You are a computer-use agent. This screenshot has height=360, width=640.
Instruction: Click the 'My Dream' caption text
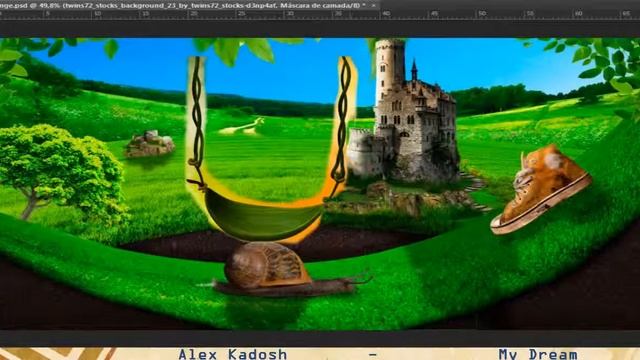(x=538, y=354)
